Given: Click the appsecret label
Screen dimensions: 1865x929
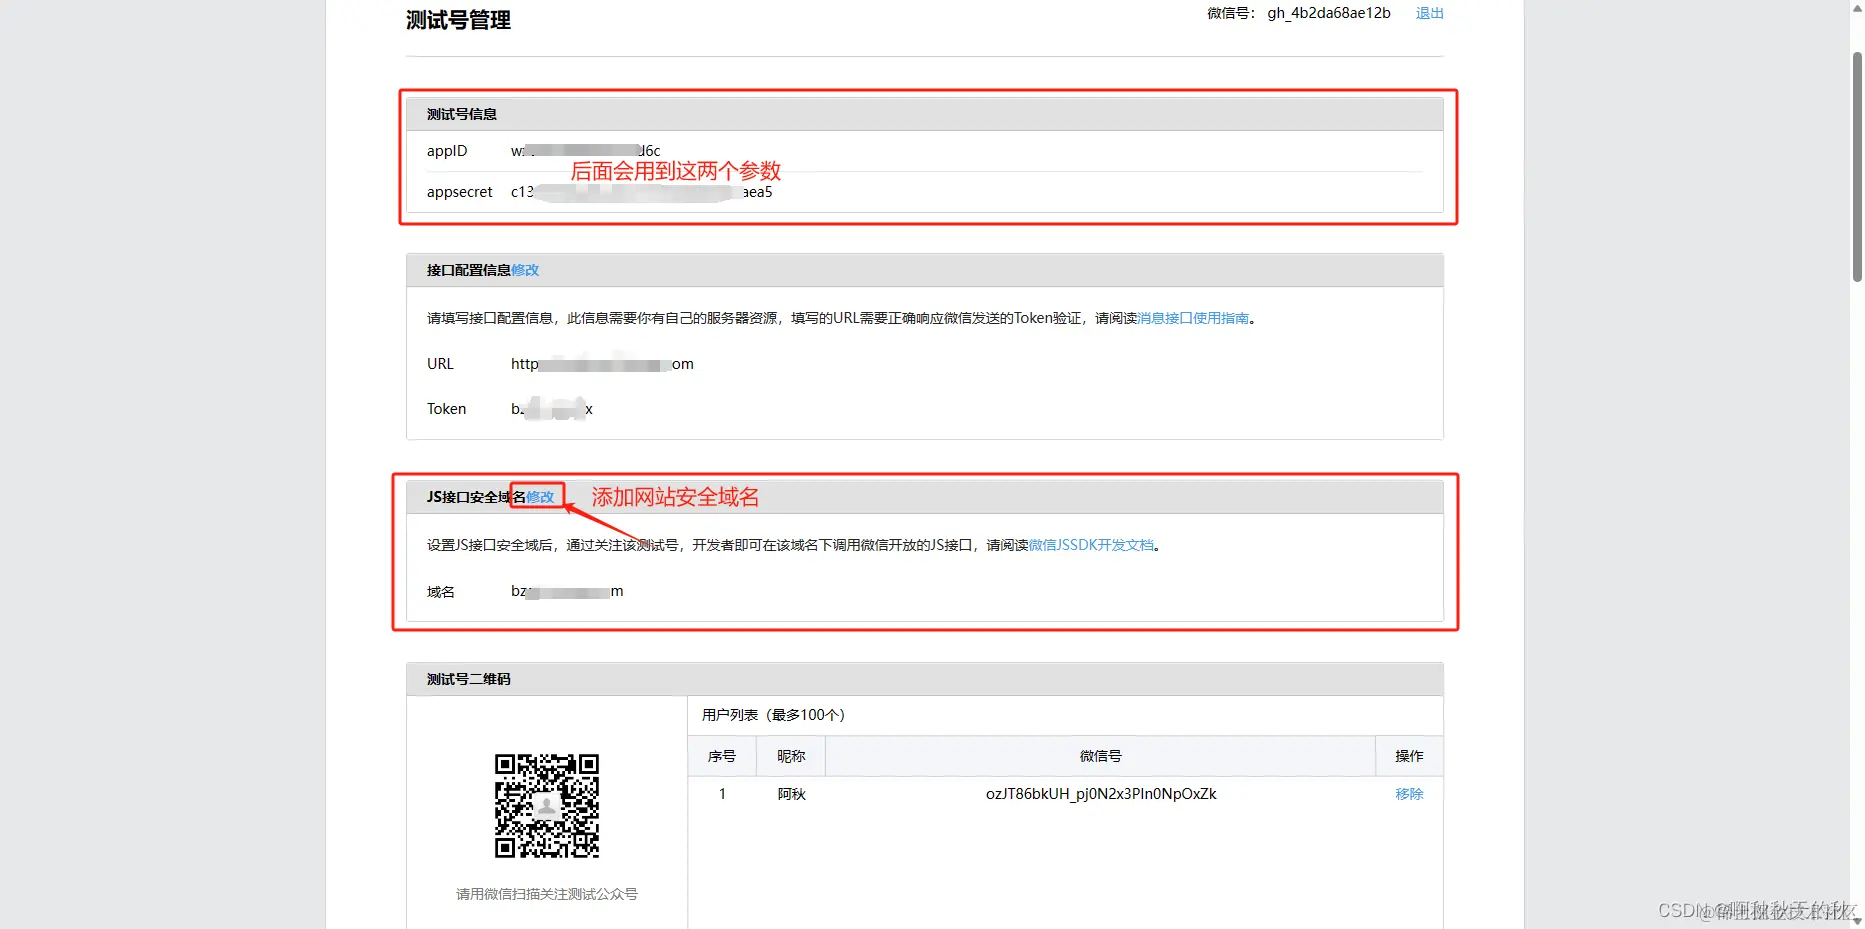Looking at the screenshot, I should tap(460, 192).
